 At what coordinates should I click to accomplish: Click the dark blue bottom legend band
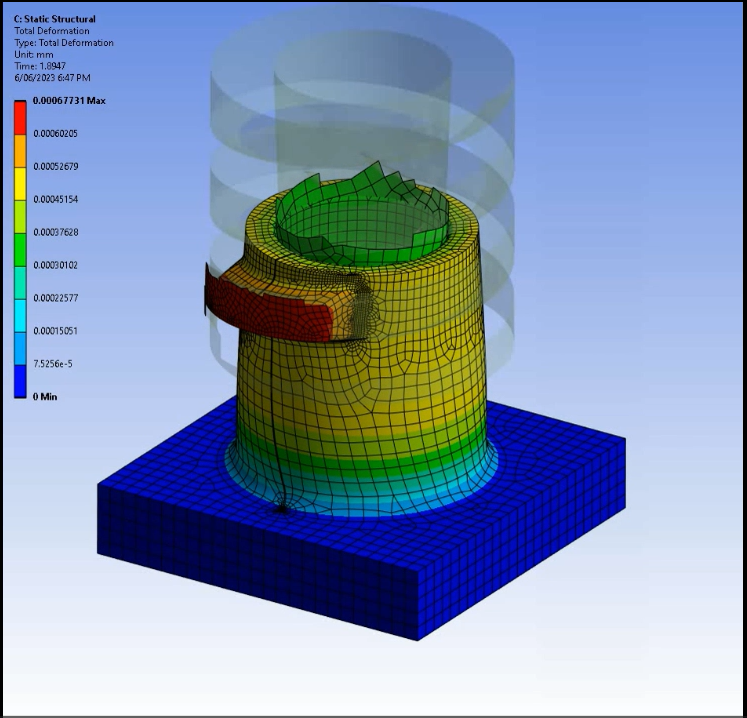pyautogui.click(x=20, y=380)
